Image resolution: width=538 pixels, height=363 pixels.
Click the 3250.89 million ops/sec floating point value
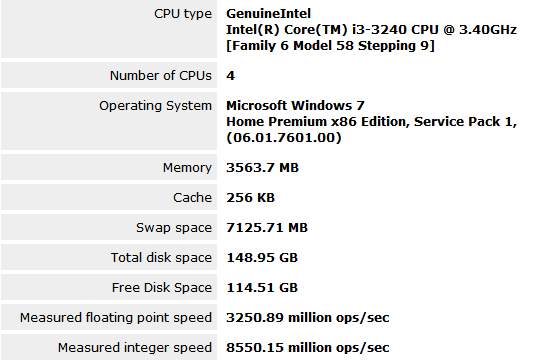[x=307, y=318]
